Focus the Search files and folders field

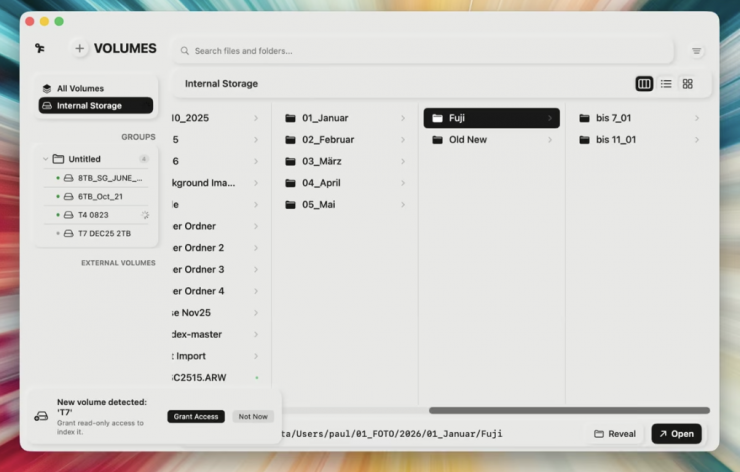420,51
